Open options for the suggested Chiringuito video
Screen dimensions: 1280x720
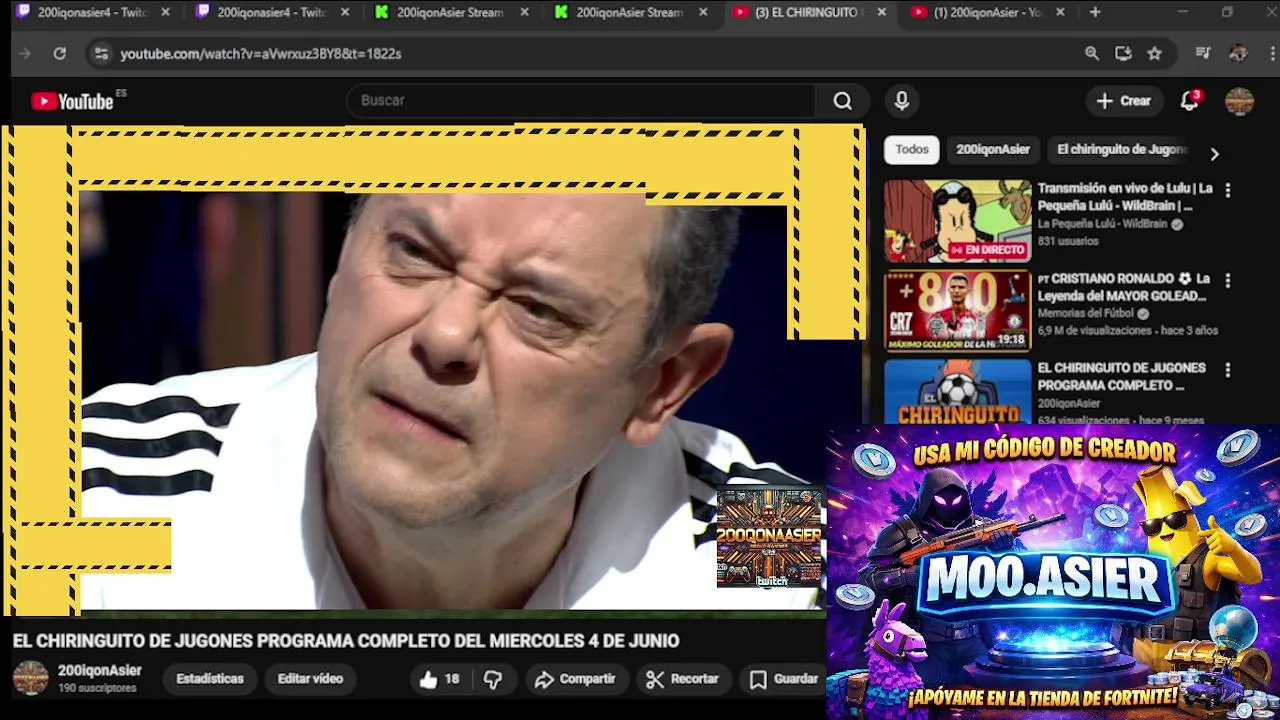(x=1227, y=370)
